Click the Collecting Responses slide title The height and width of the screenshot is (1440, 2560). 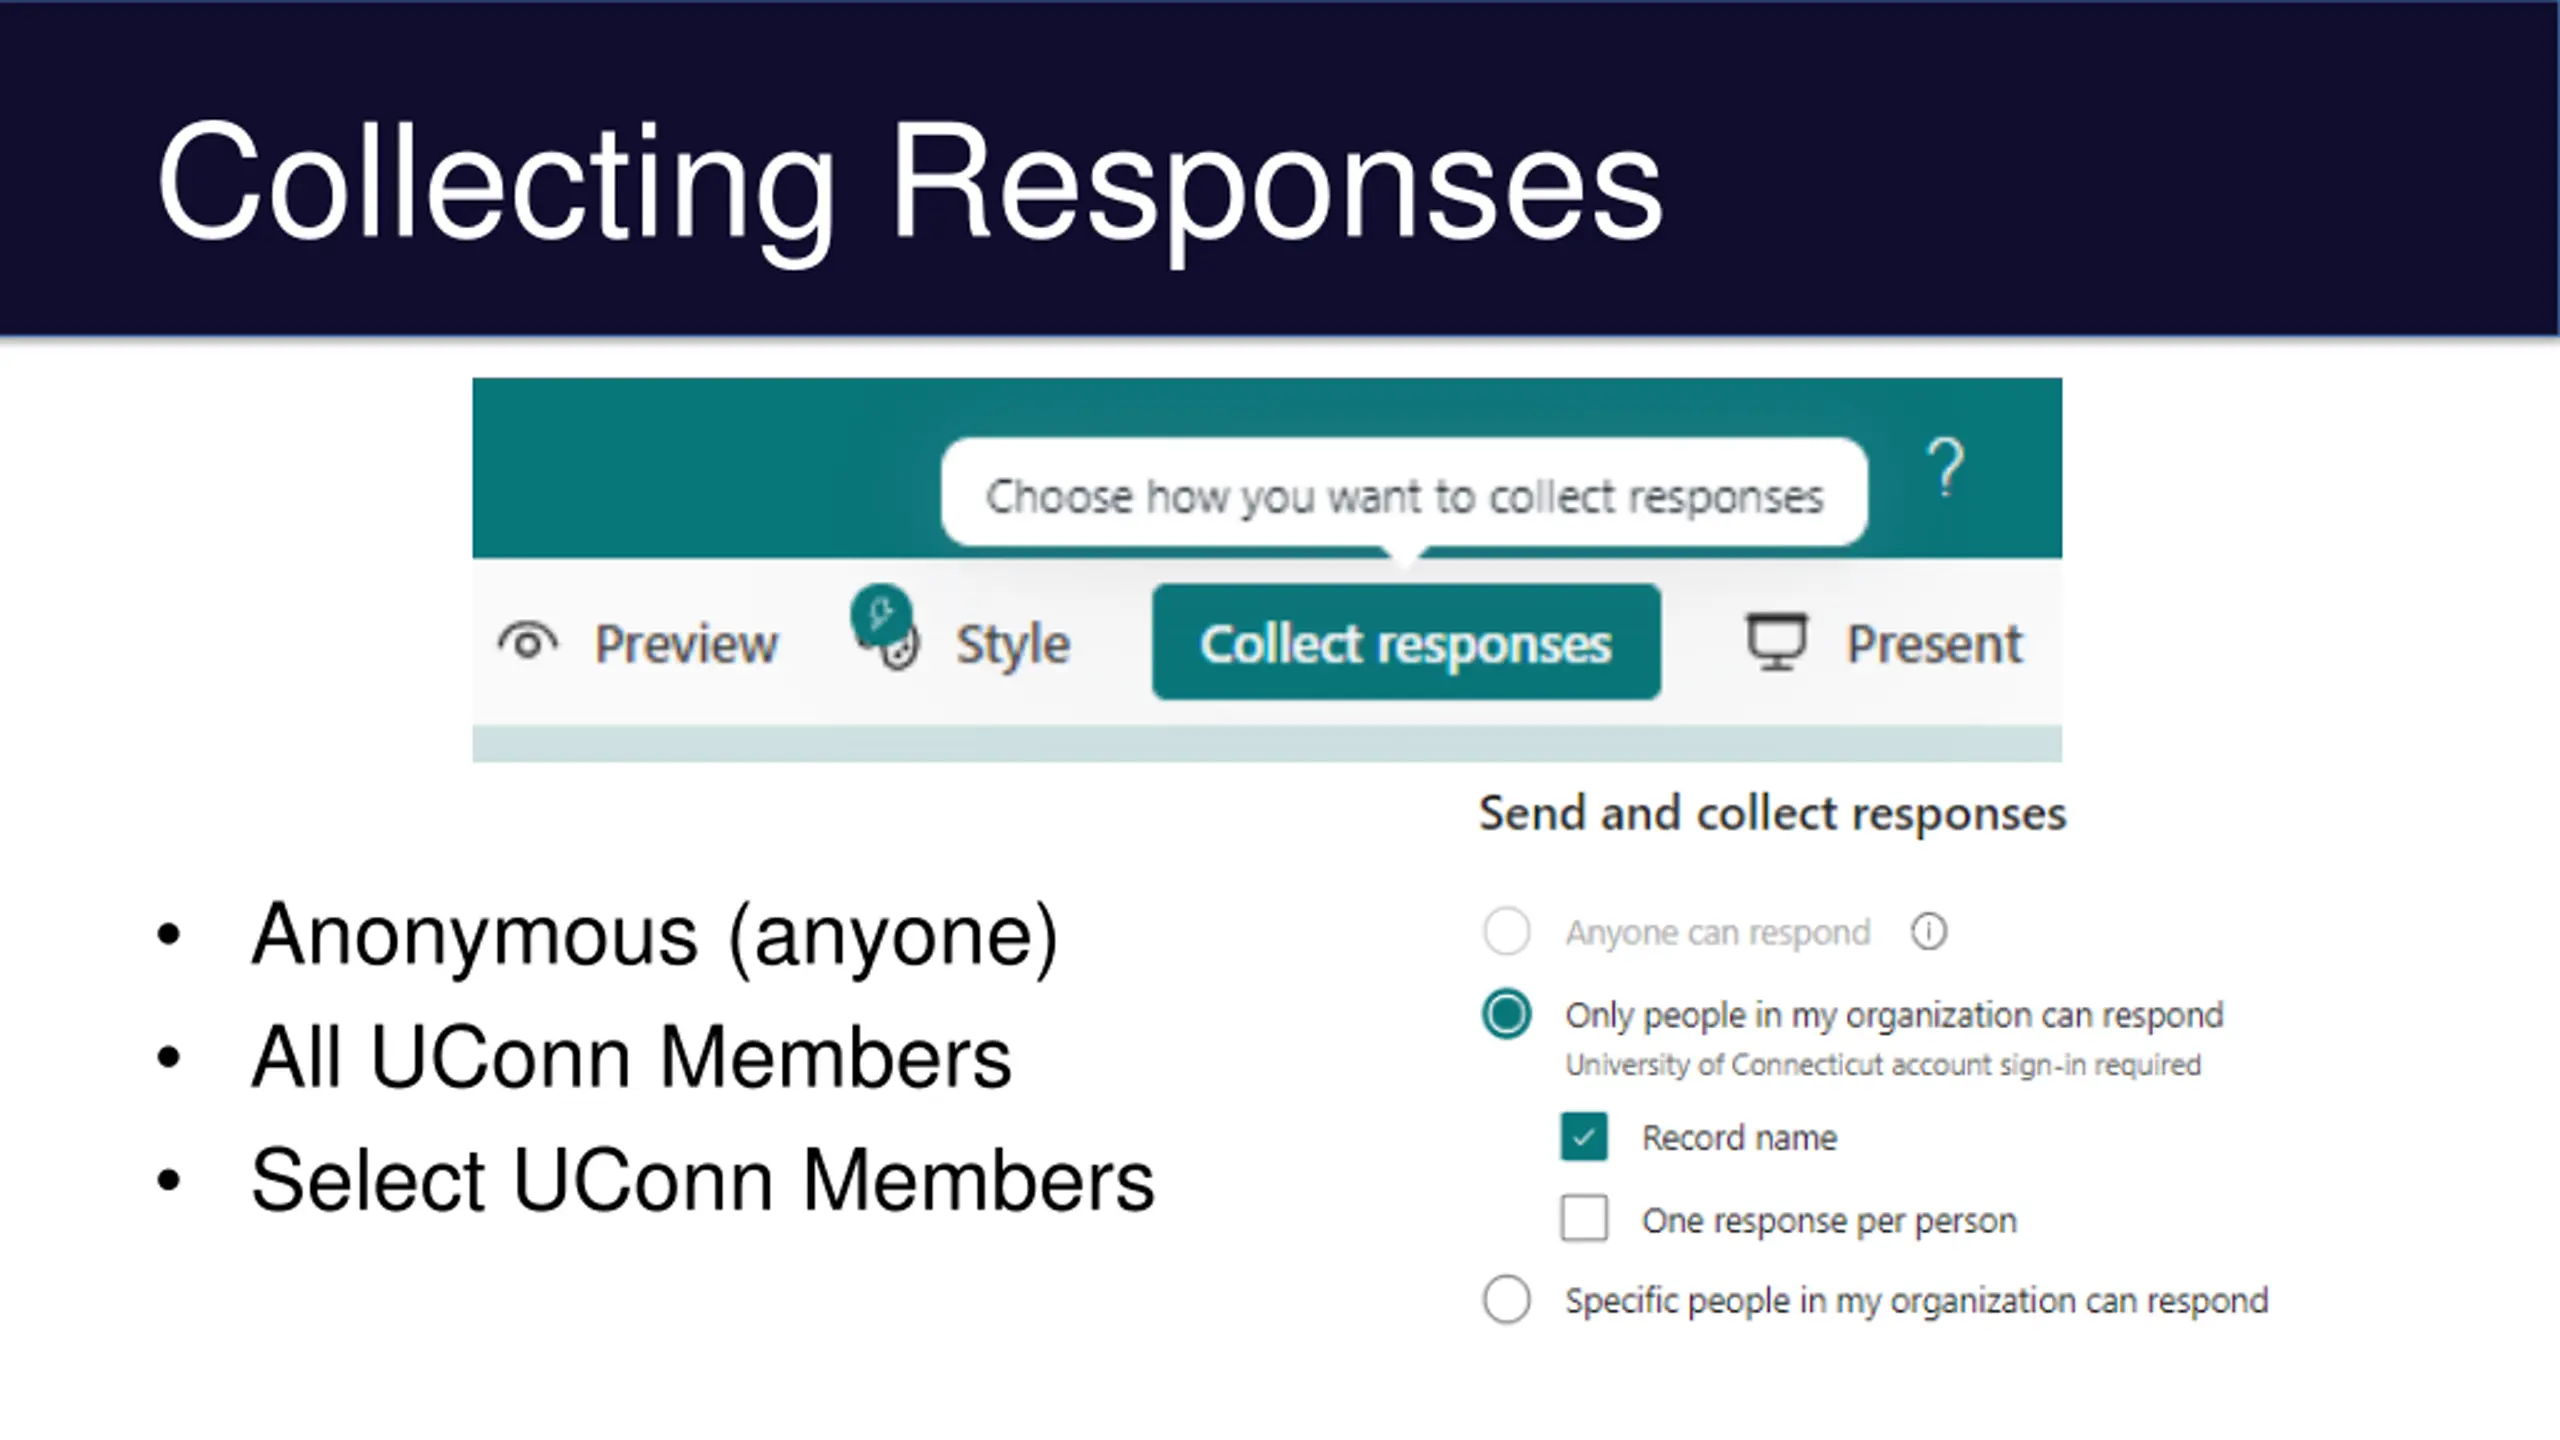click(909, 184)
